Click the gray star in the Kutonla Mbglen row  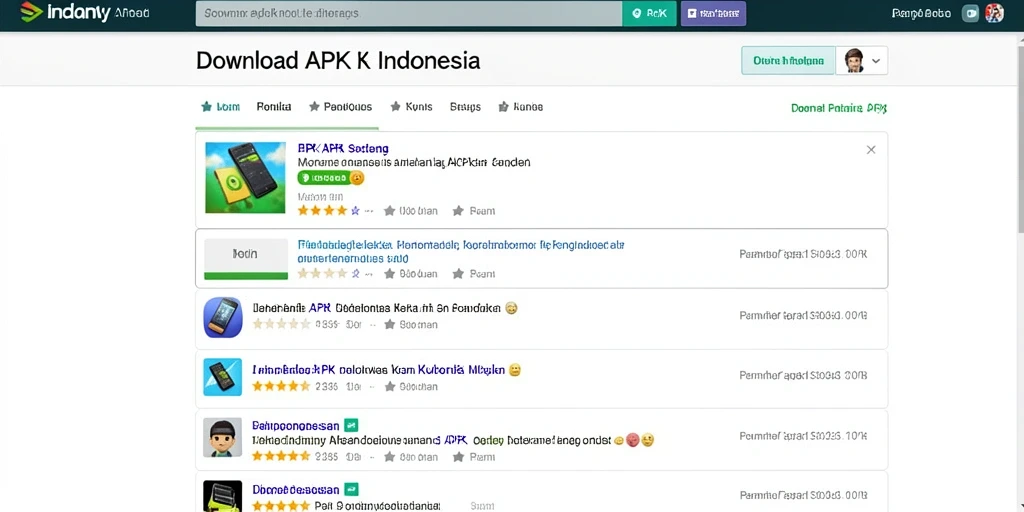390,387
